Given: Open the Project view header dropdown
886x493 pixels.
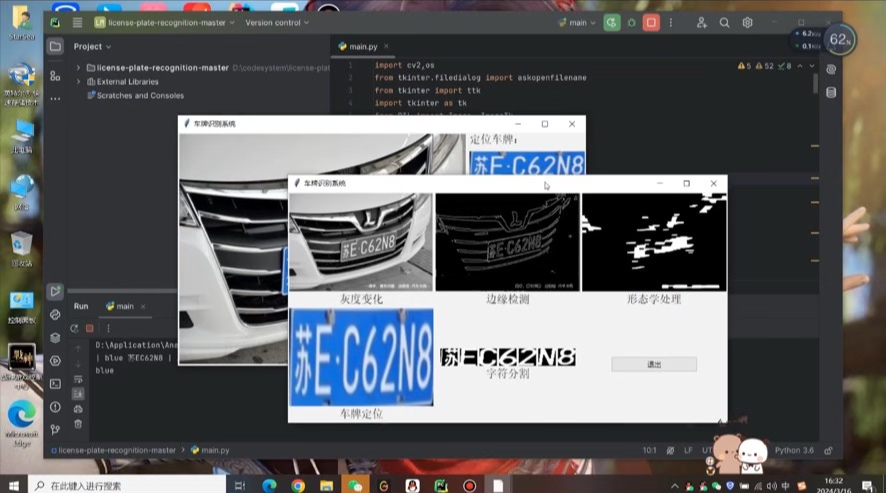Looking at the screenshot, I should point(92,46).
